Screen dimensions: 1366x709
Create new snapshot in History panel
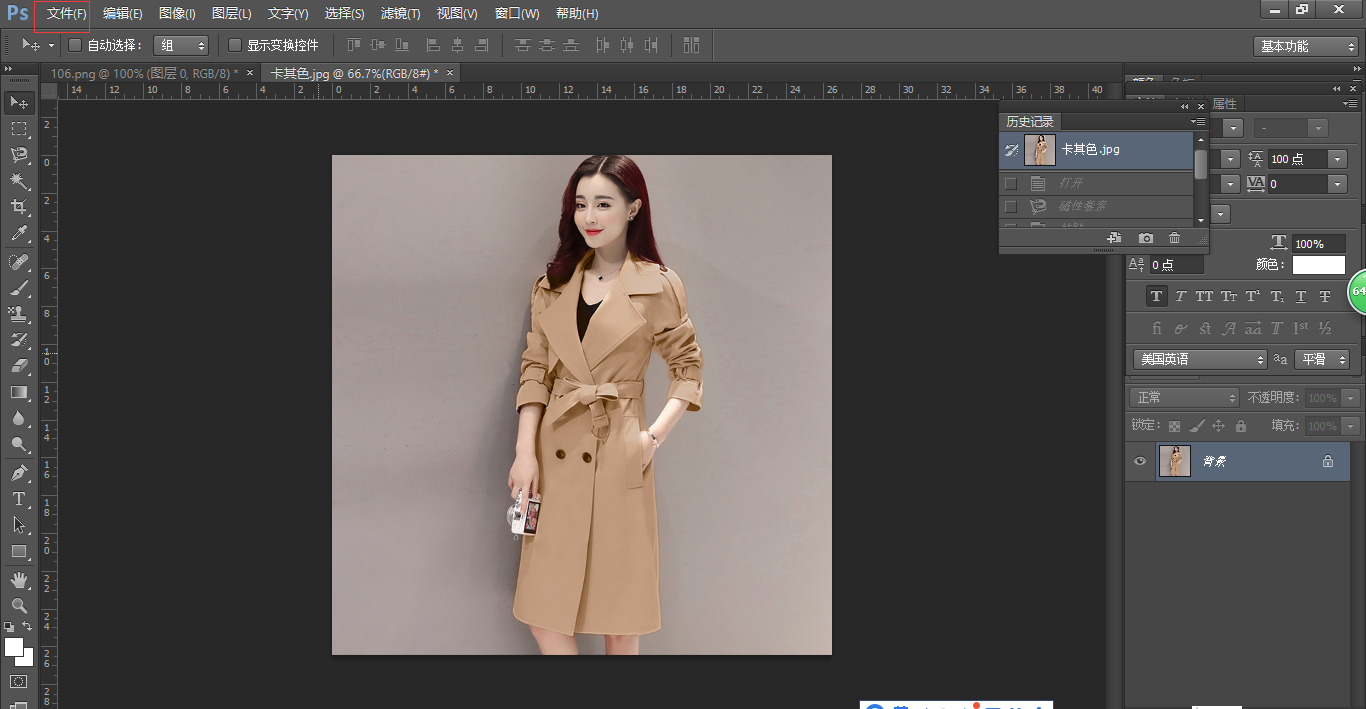(1146, 238)
